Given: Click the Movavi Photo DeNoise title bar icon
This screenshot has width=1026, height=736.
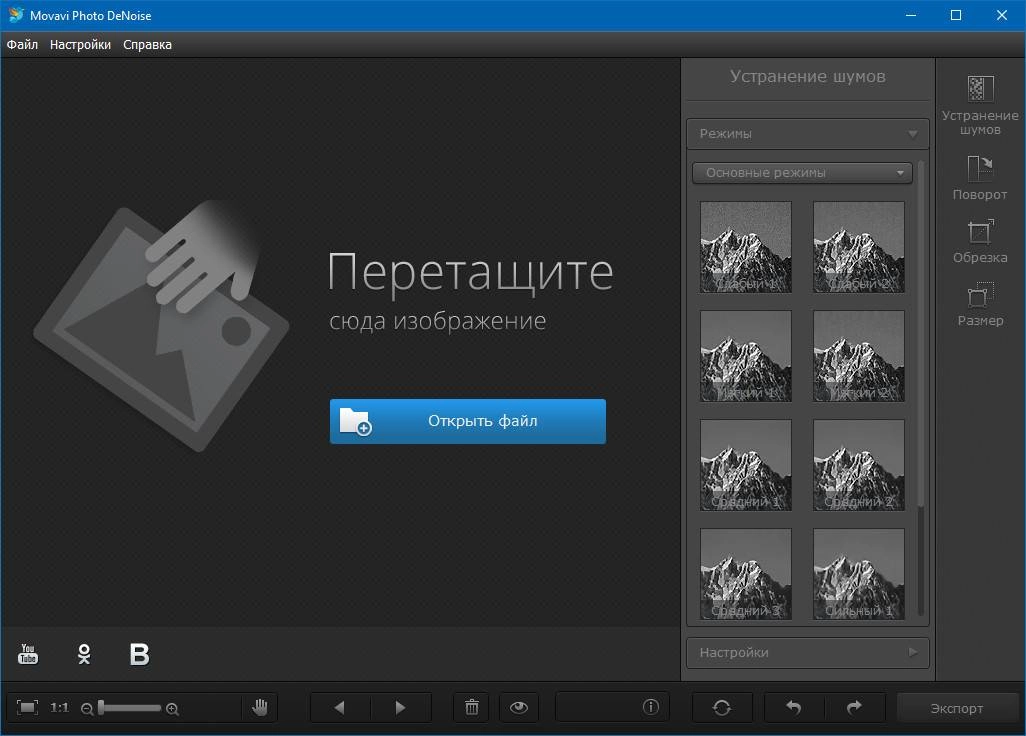Looking at the screenshot, I should click(x=16, y=14).
